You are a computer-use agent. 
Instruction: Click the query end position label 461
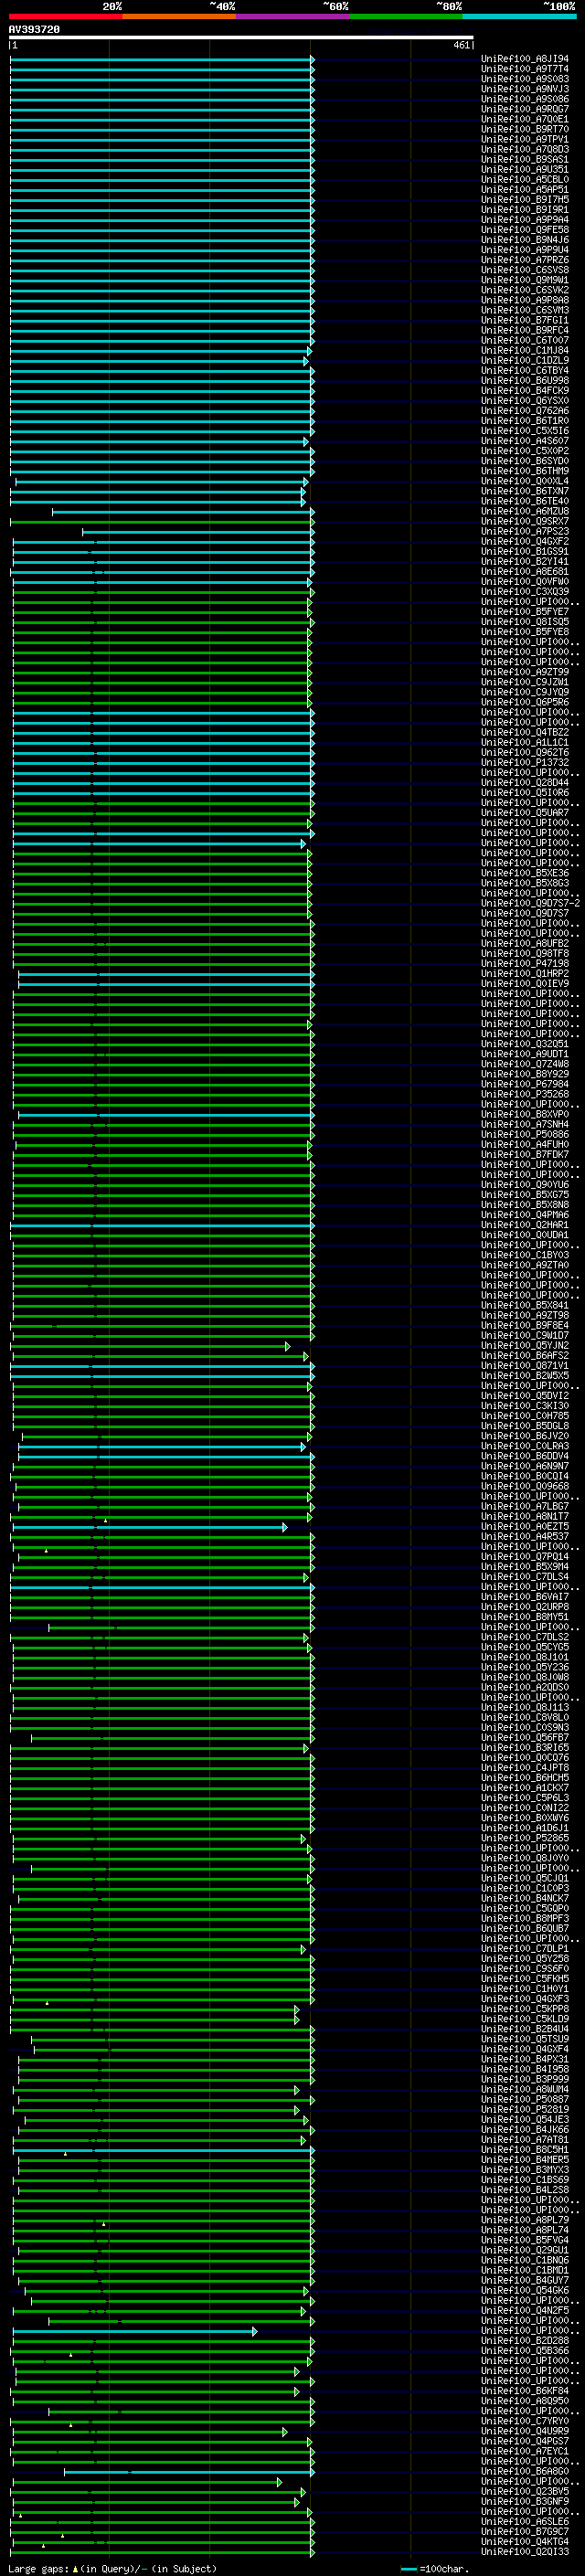point(462,45)
